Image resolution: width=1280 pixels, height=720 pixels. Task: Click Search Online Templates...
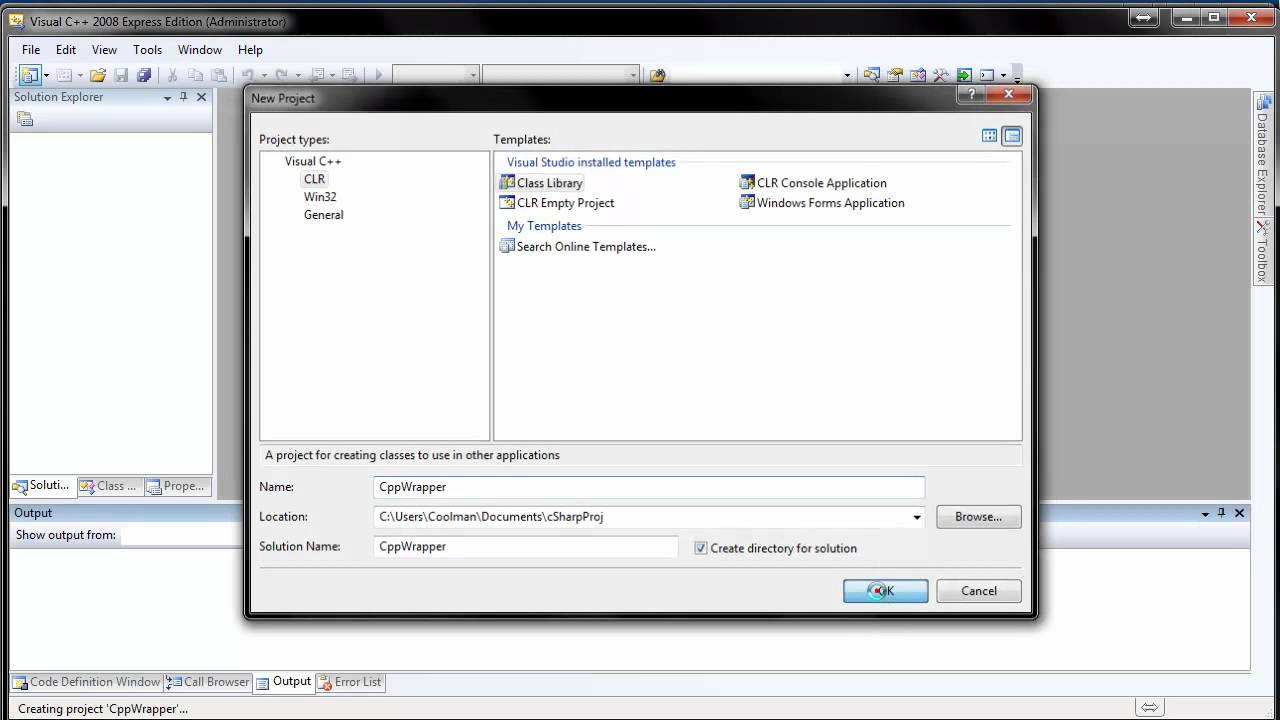[x=578, y=247]
